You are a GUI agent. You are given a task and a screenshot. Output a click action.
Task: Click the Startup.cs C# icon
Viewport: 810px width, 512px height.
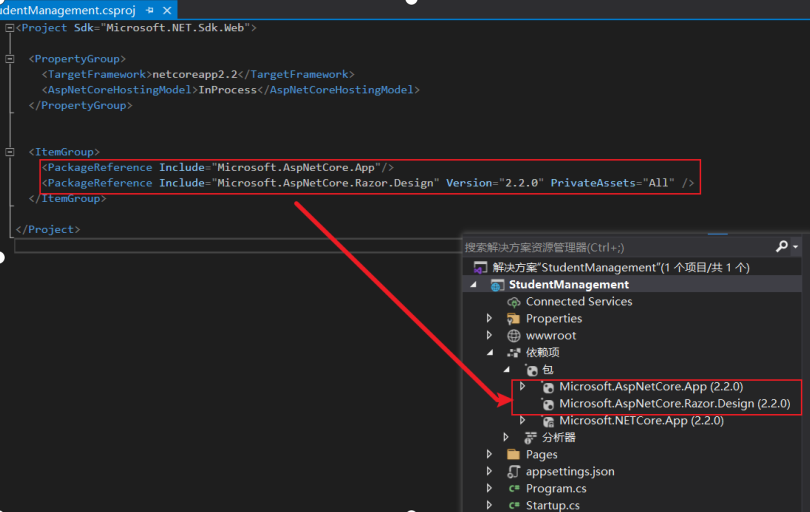point(513,506)
